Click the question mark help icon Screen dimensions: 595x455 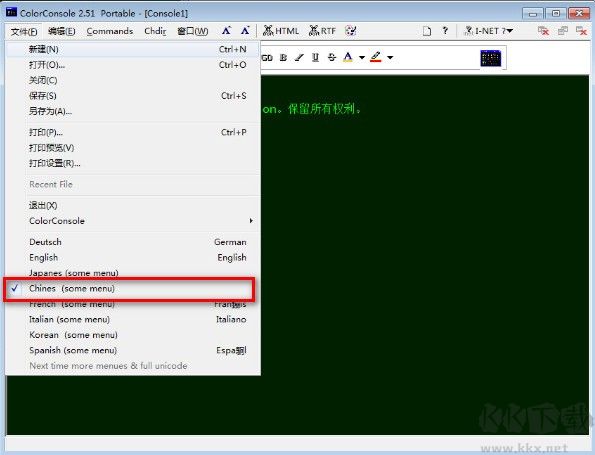445,31
